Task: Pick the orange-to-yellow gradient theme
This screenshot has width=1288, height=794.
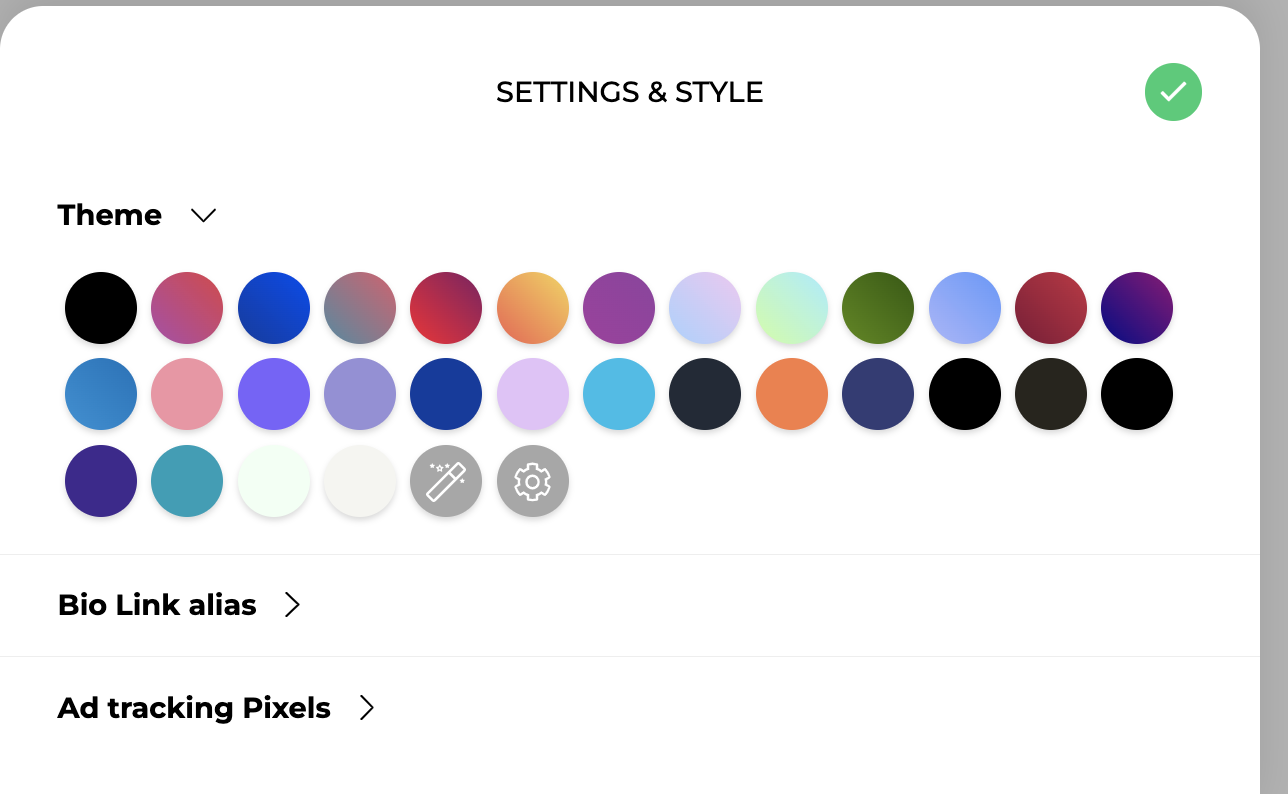Action: click(533, 308)
